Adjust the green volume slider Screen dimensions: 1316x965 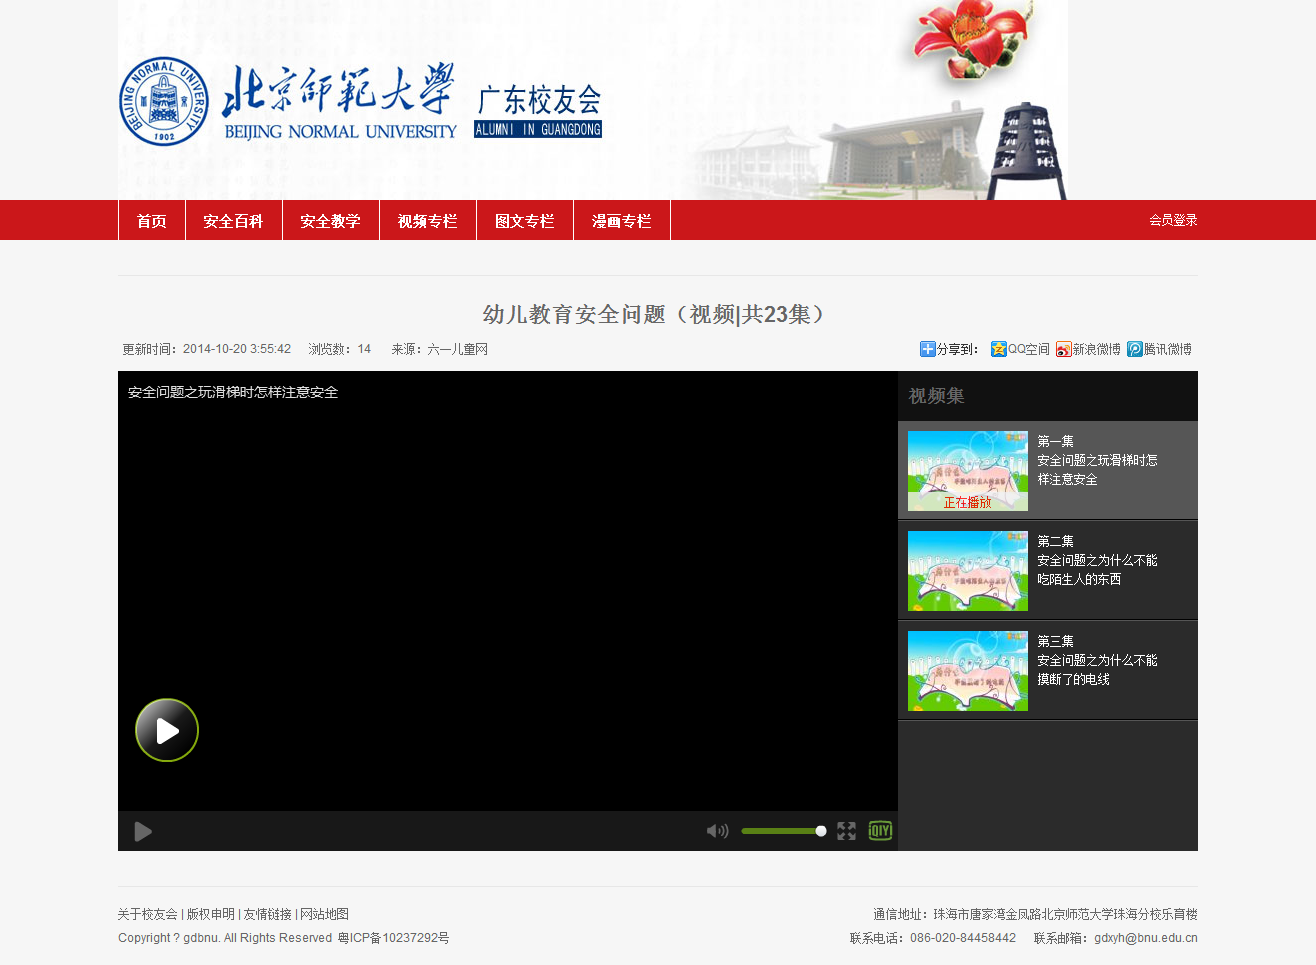783,831
